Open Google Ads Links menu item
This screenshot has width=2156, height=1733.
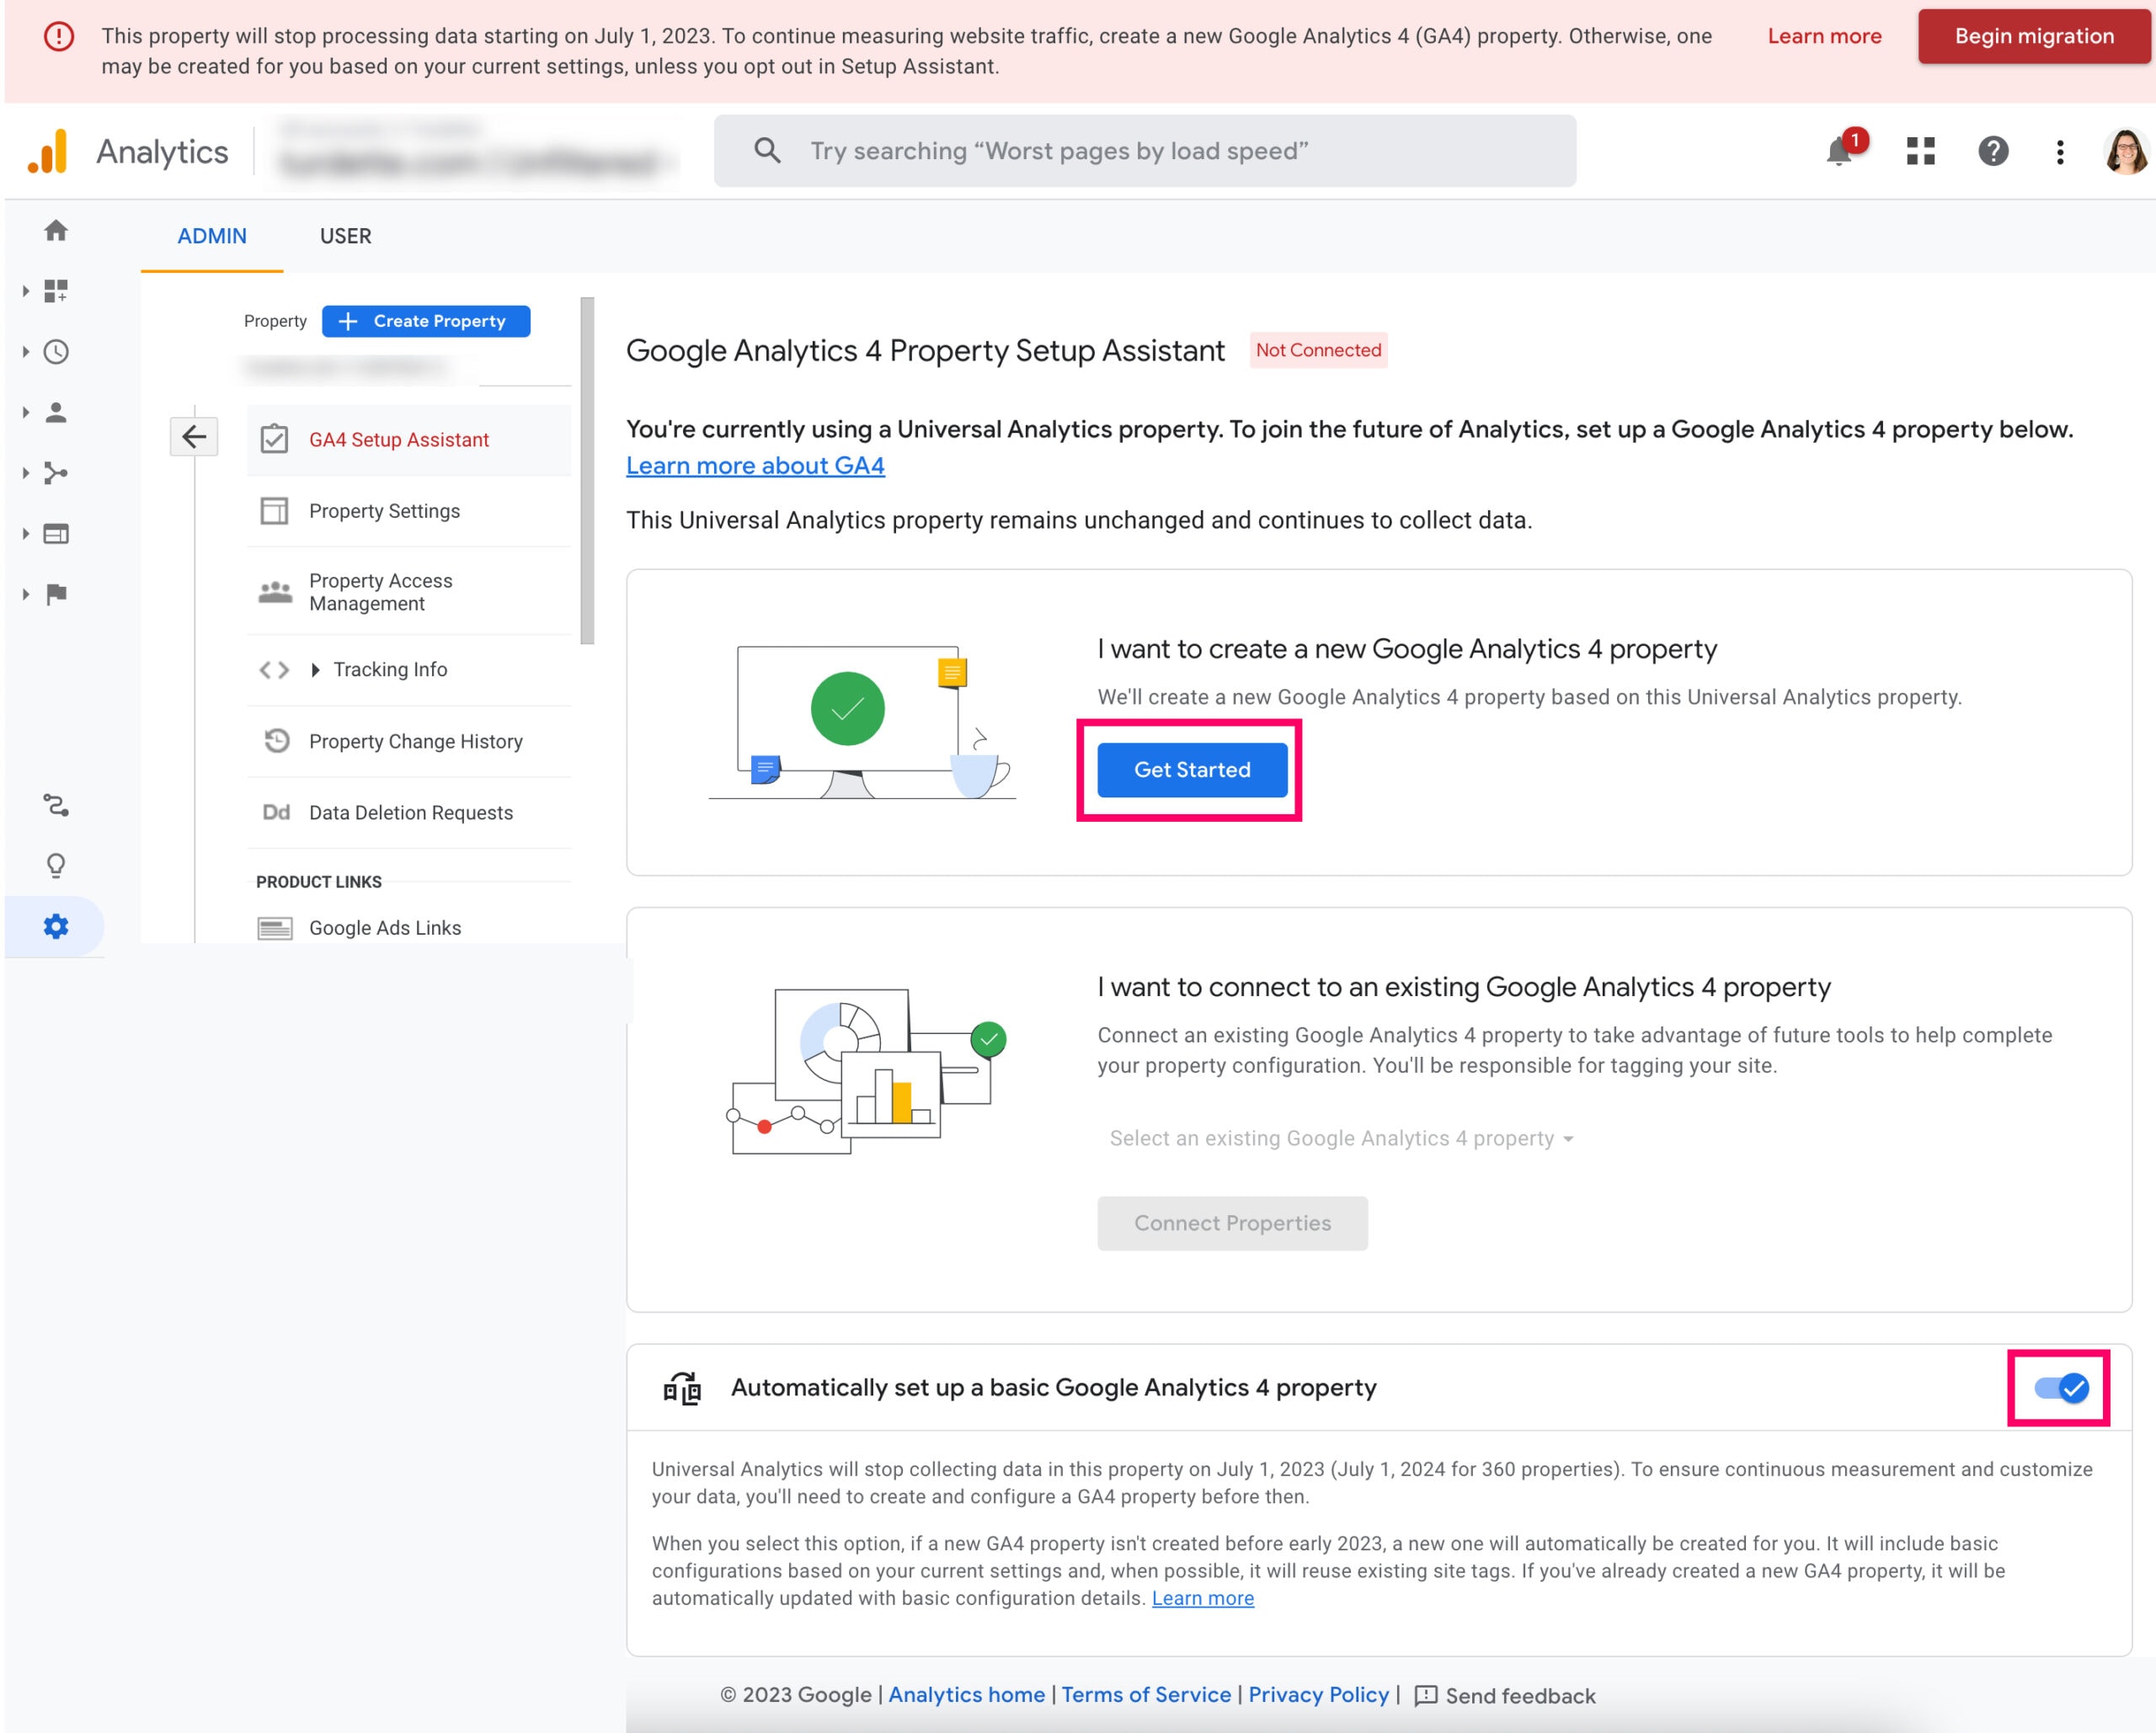409,928
